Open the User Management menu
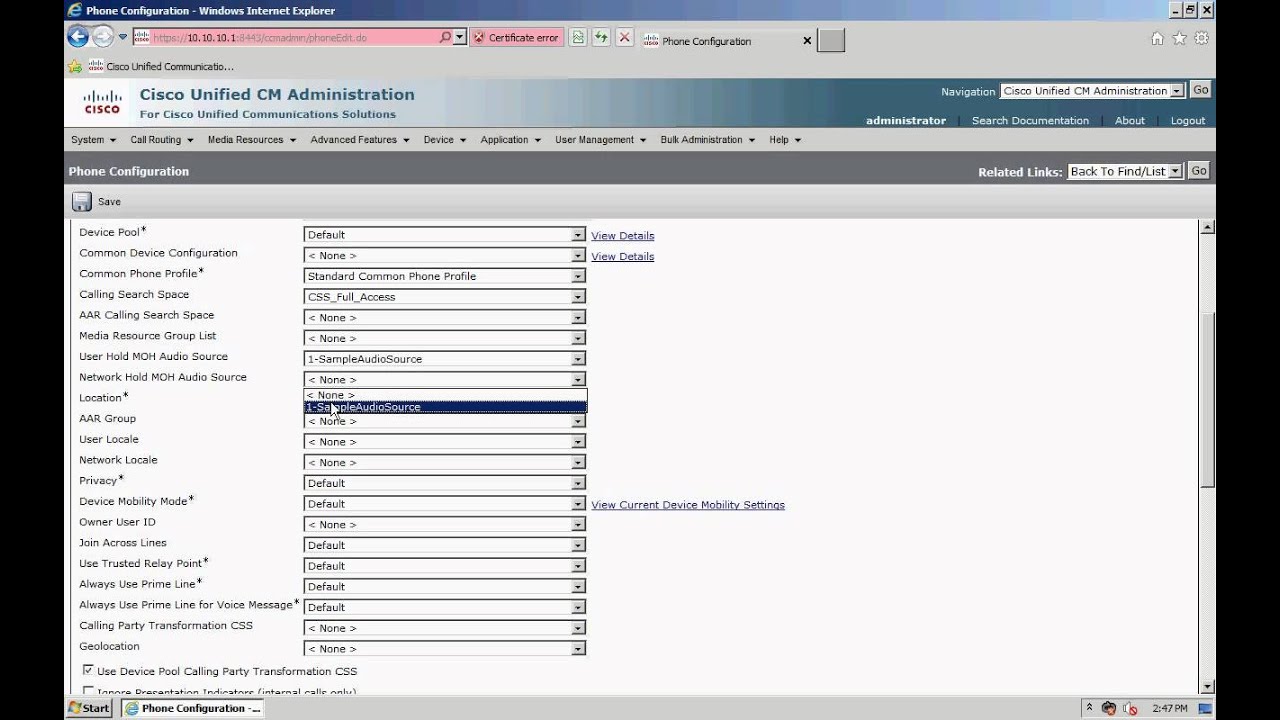 pyautogui.click(x=600, y=140)
